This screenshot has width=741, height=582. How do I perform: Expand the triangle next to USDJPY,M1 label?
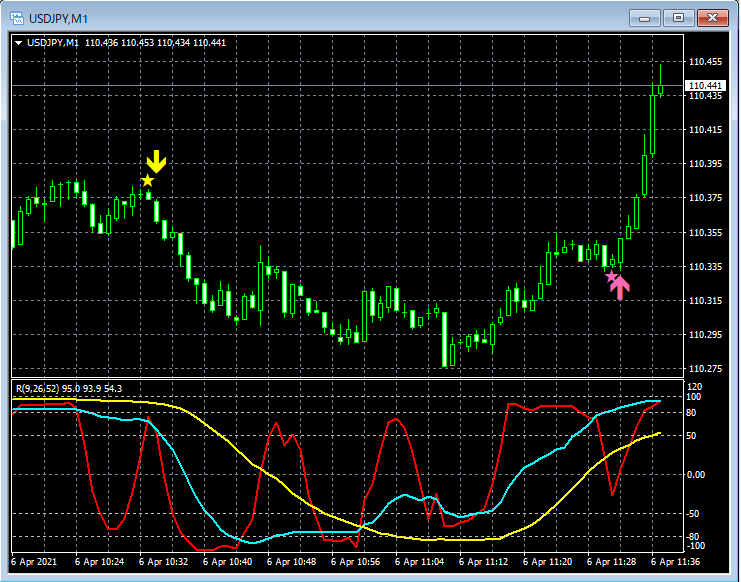[19, 43]
